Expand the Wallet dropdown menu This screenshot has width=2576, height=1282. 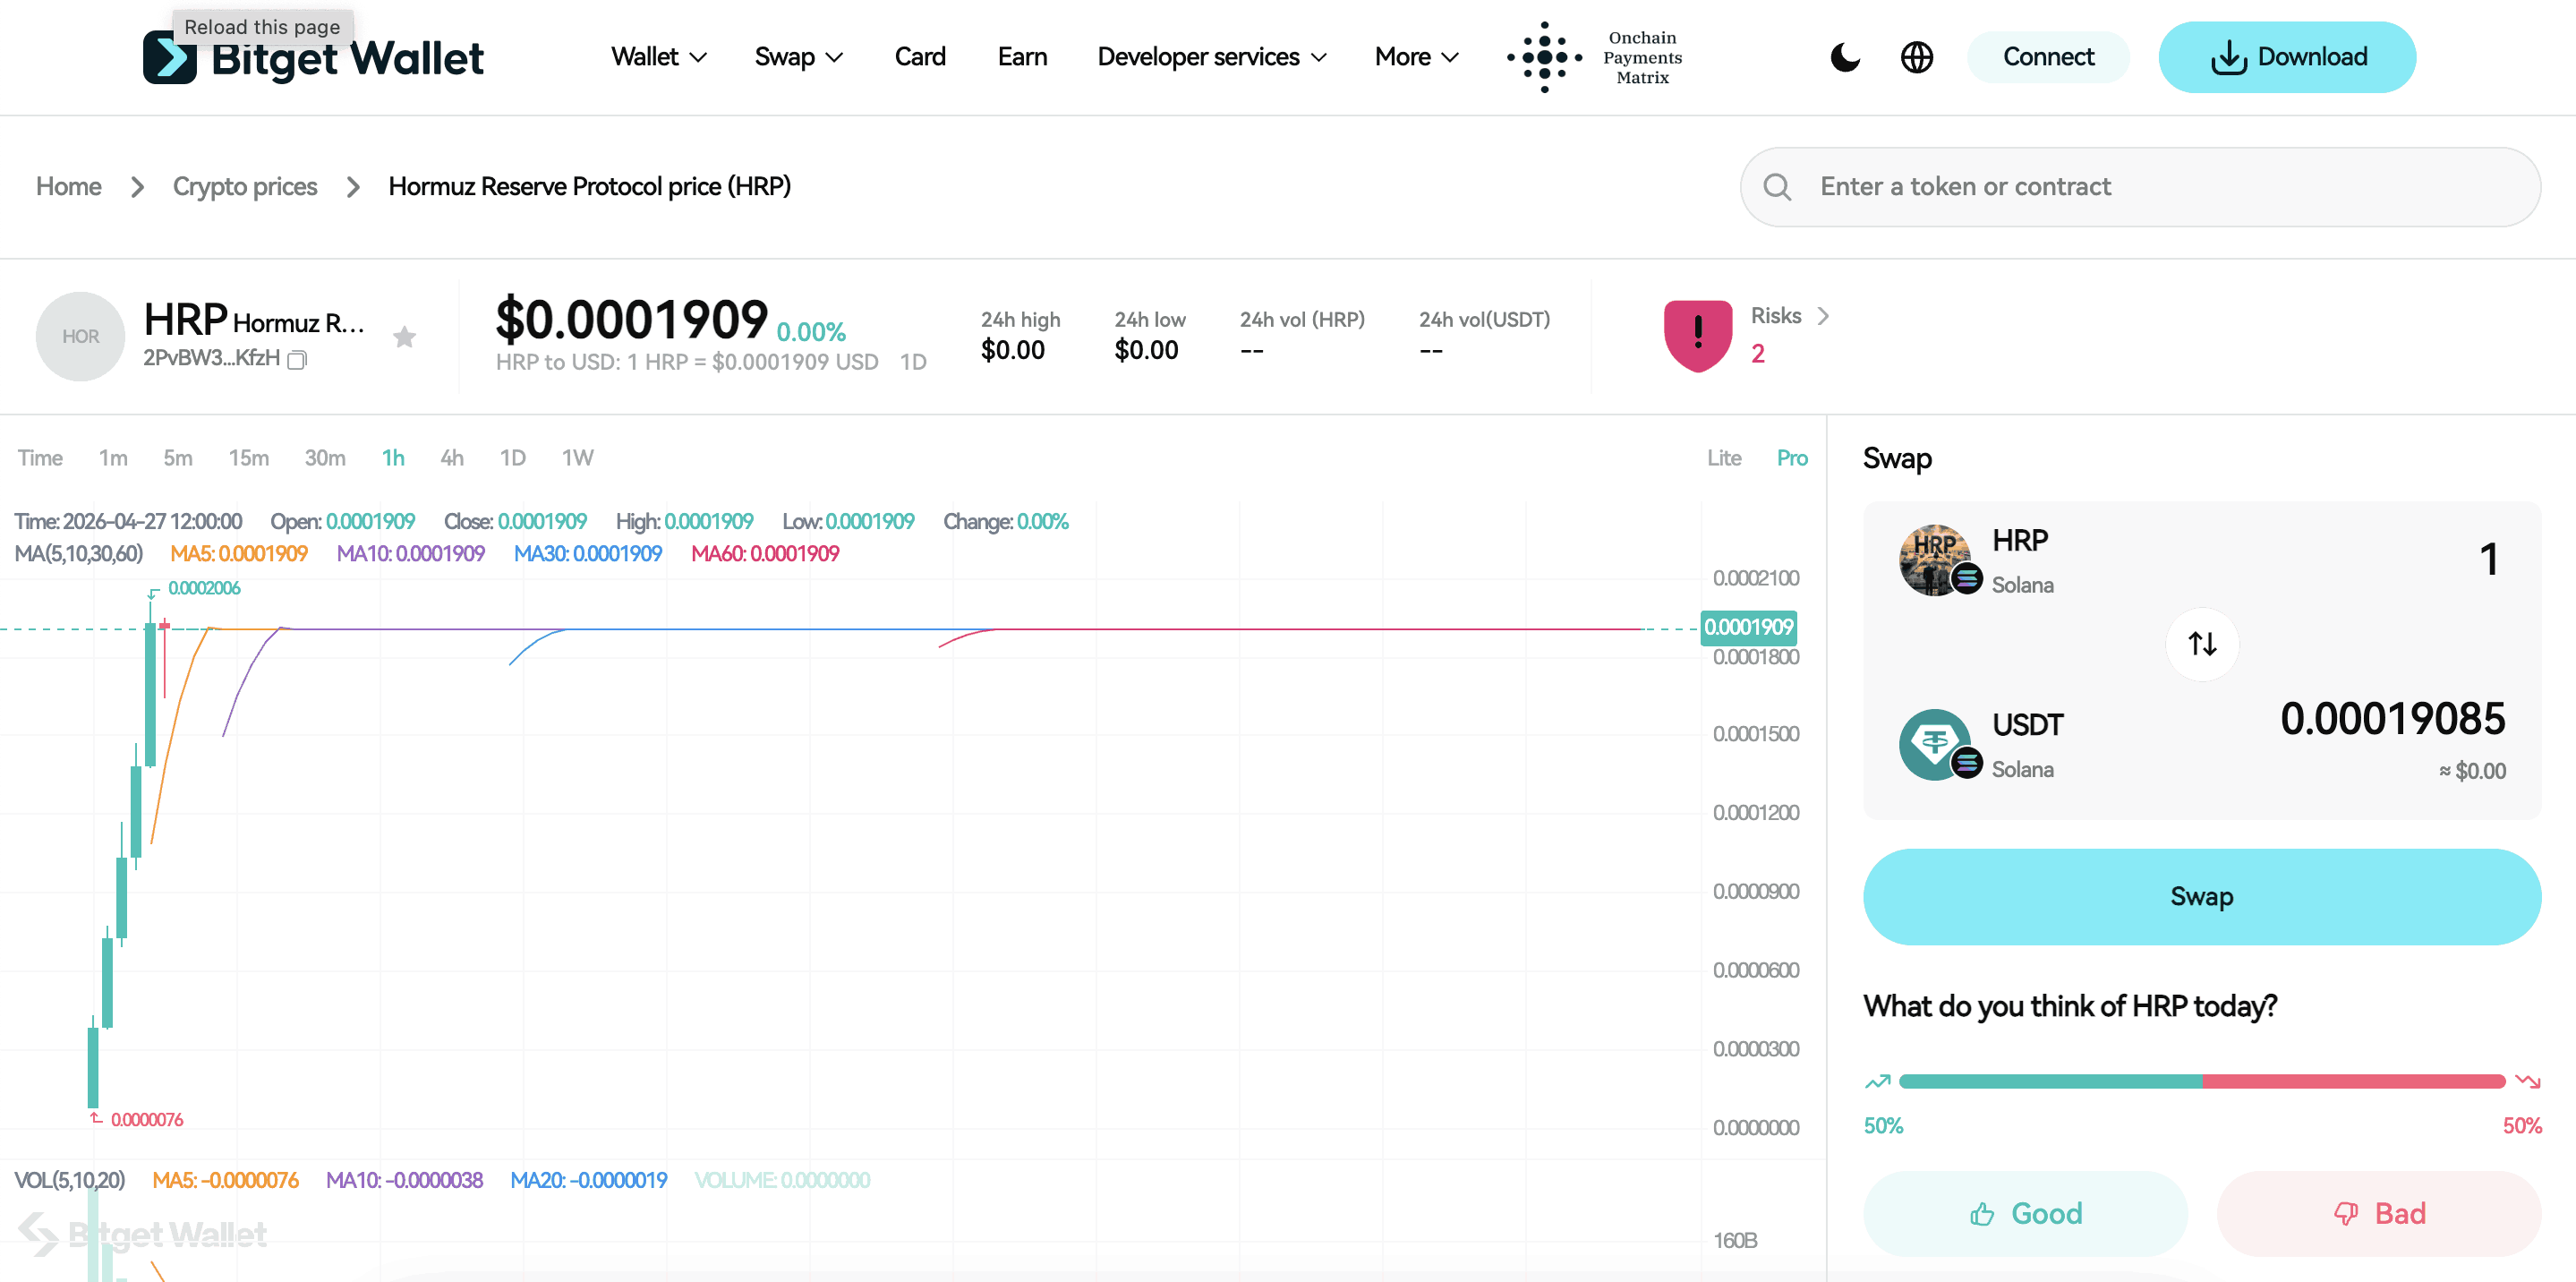(x=658, y=57)
